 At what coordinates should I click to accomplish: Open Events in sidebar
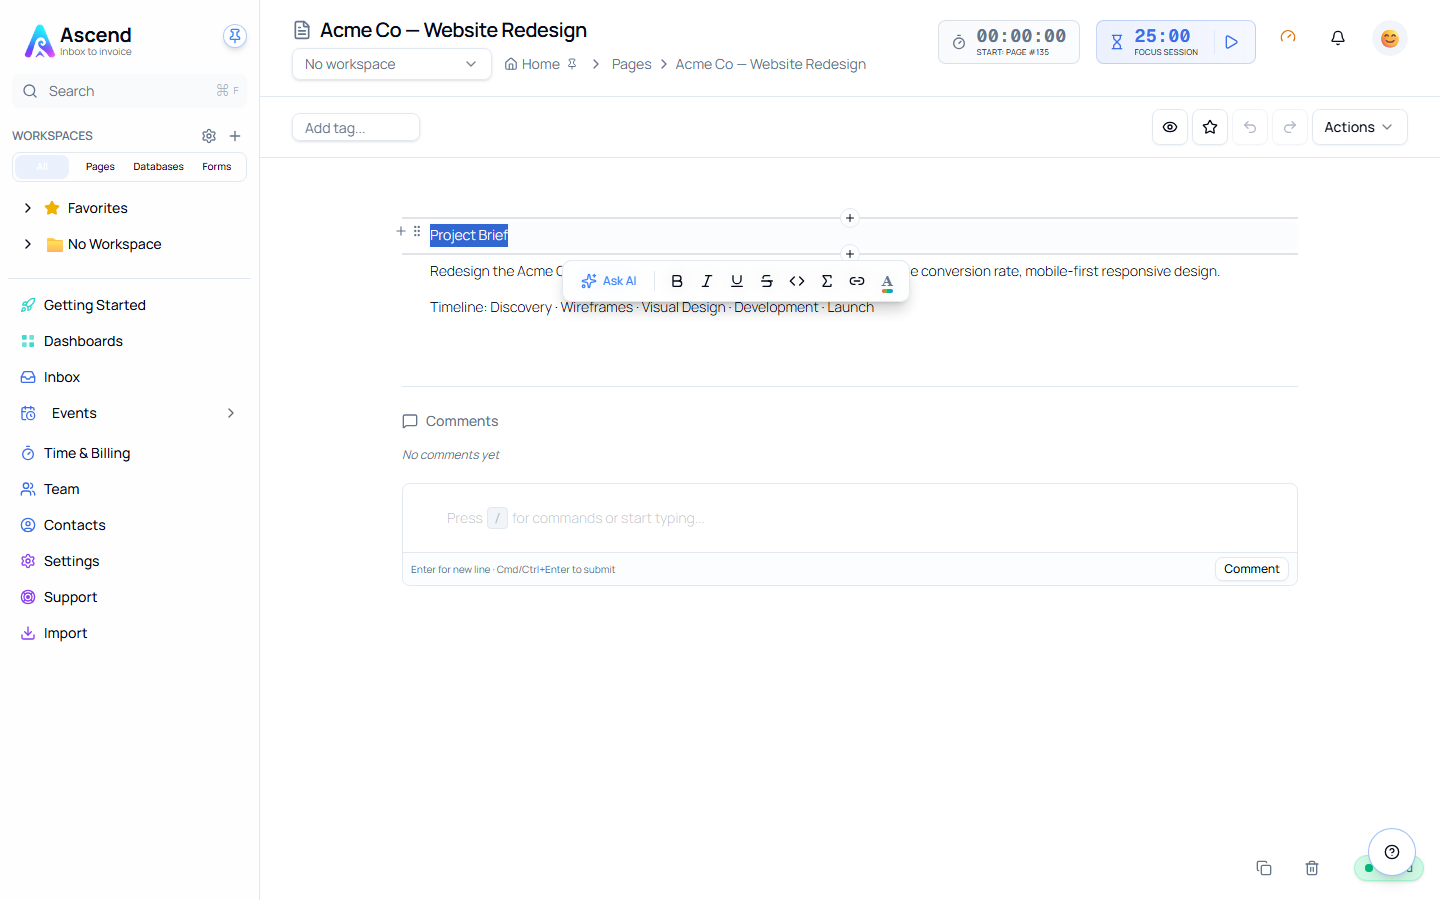74,413
